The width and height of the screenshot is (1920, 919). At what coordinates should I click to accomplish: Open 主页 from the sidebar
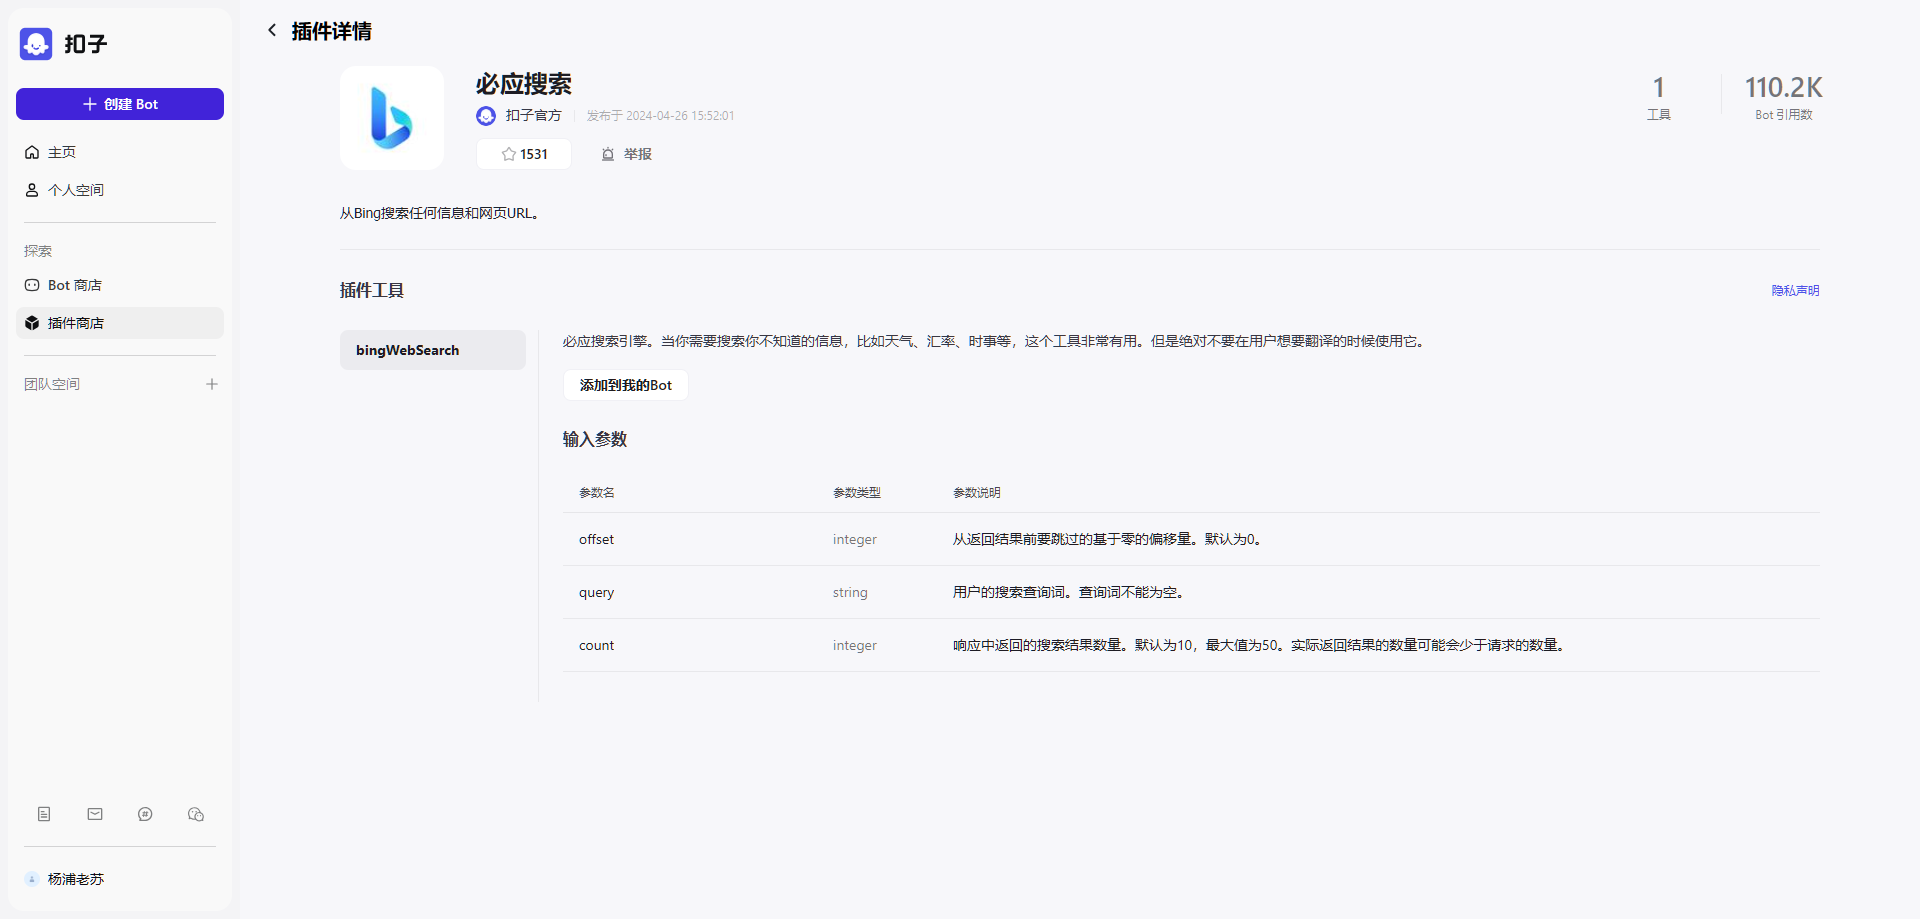pos(120,152)
